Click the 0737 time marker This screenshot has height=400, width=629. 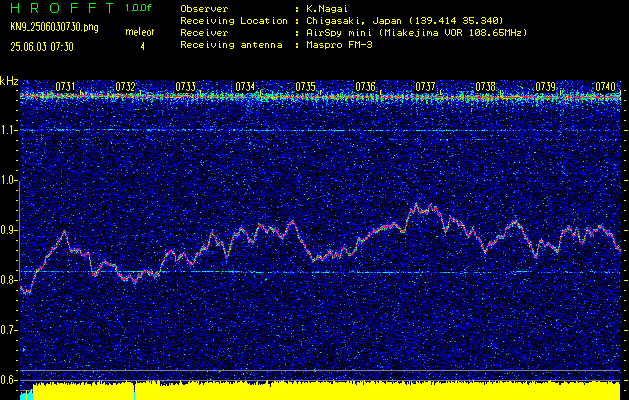(425, 86)
